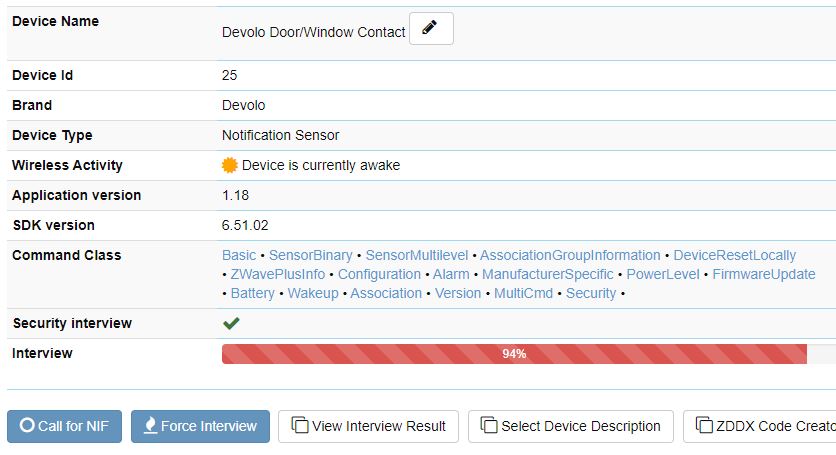Click the Interview row label
The image size is (836, 455).
tap(42, 353)
